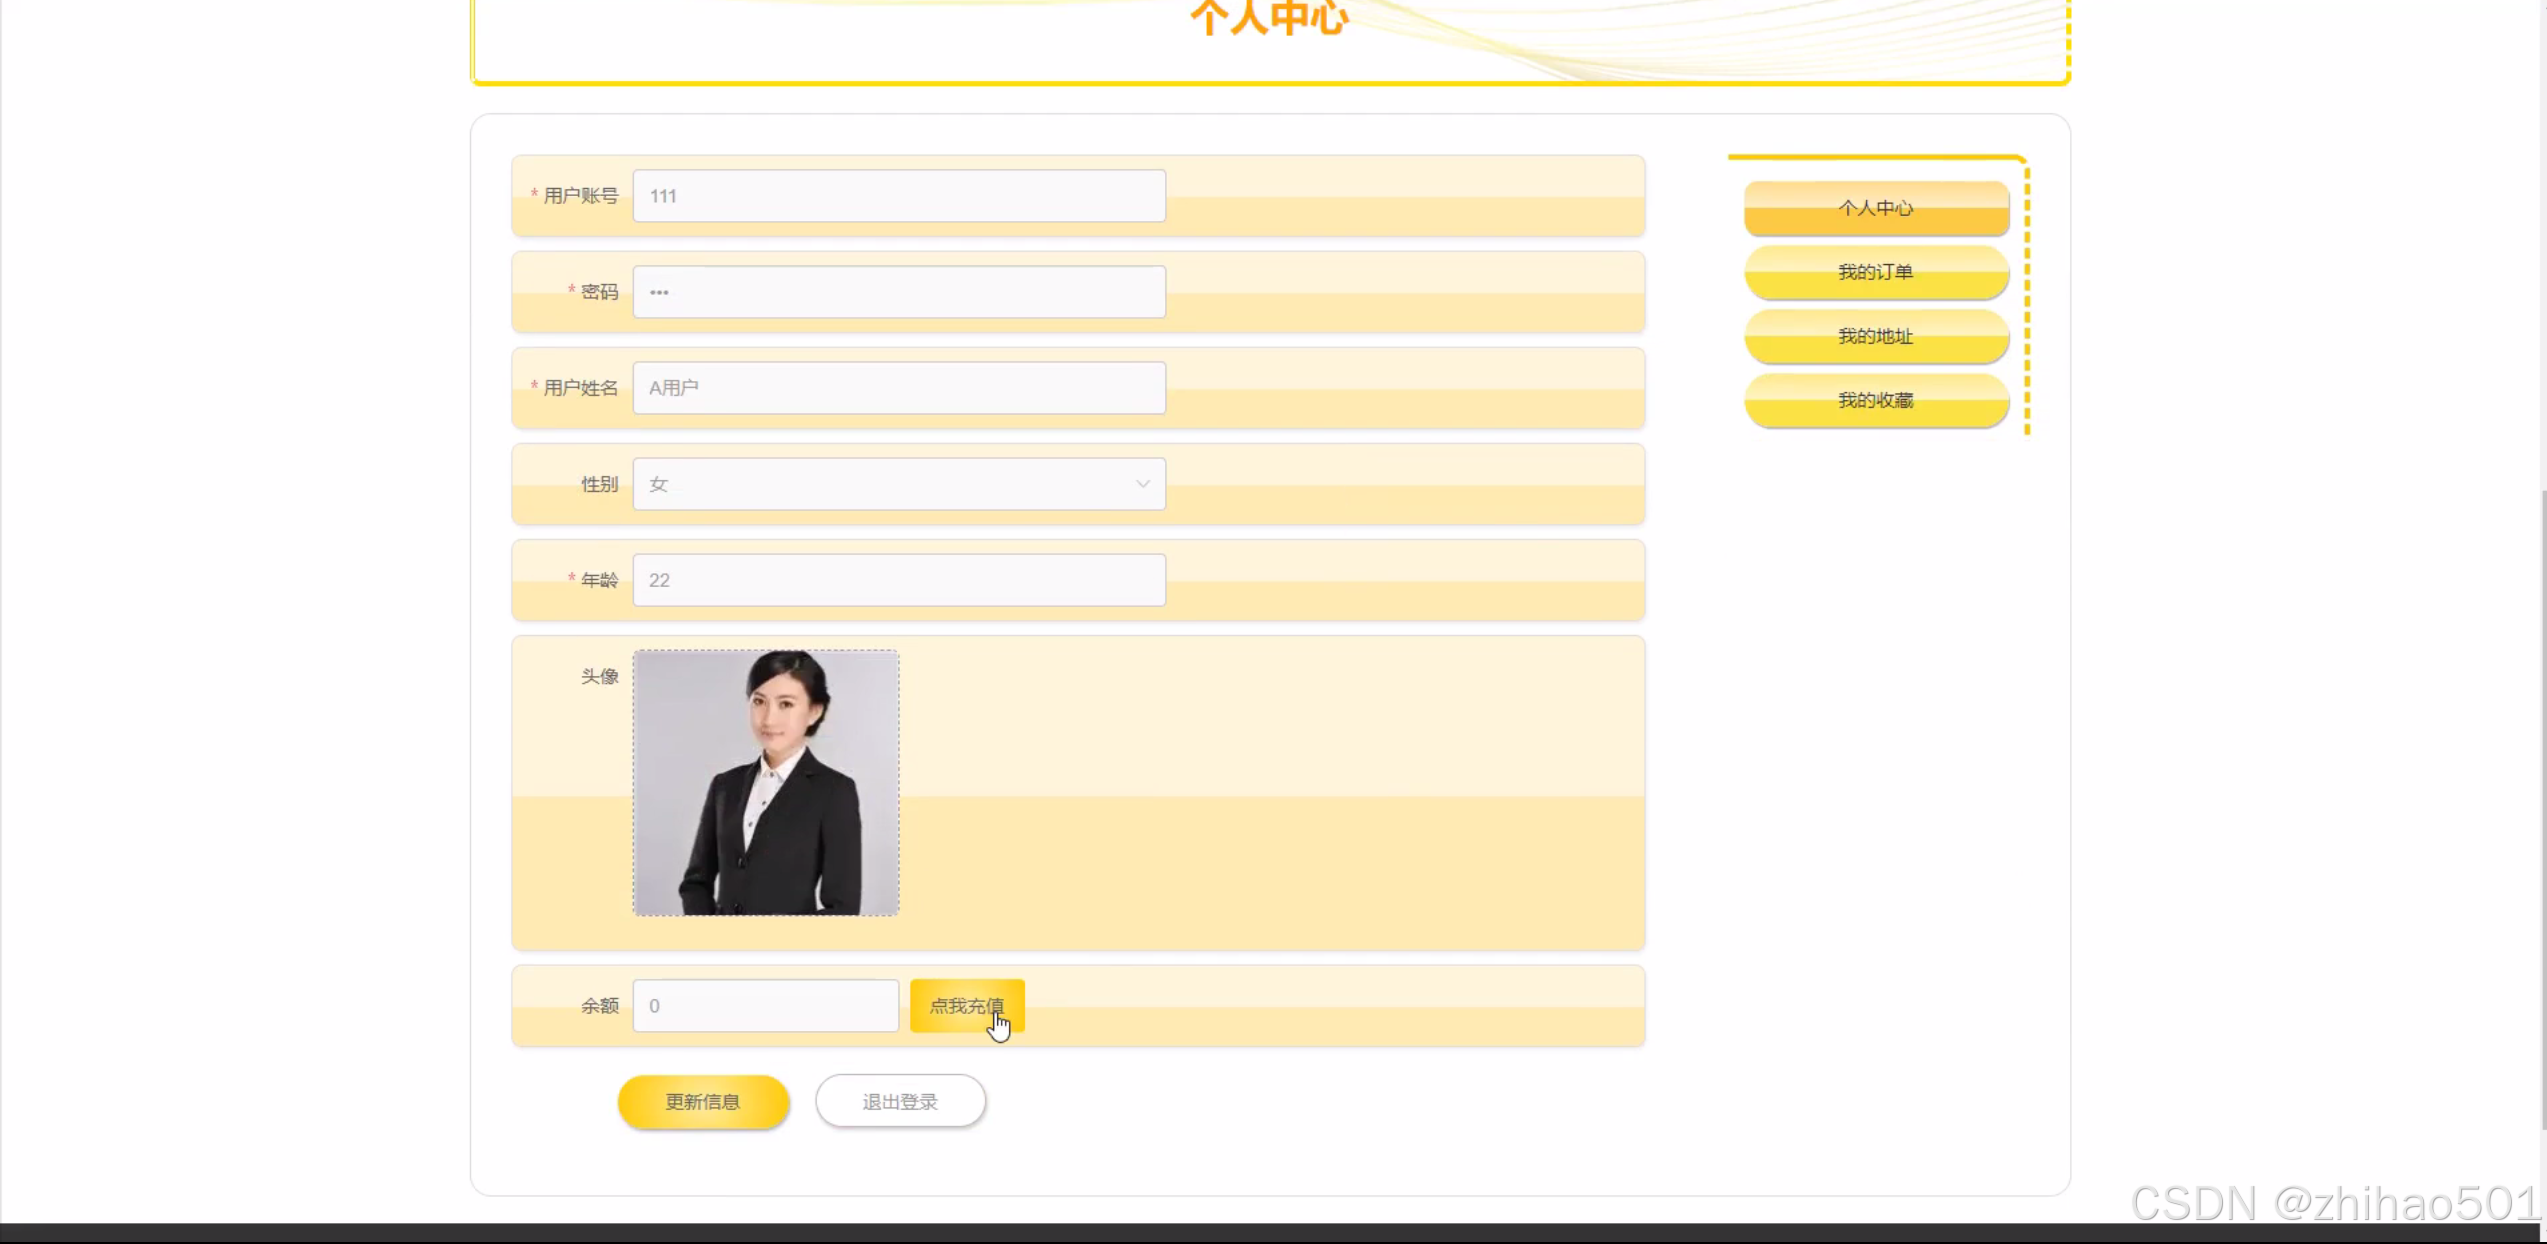Go to 我的地址 in the side menu
The width and height of the screenshot is (2547, 1244).
1876,336
